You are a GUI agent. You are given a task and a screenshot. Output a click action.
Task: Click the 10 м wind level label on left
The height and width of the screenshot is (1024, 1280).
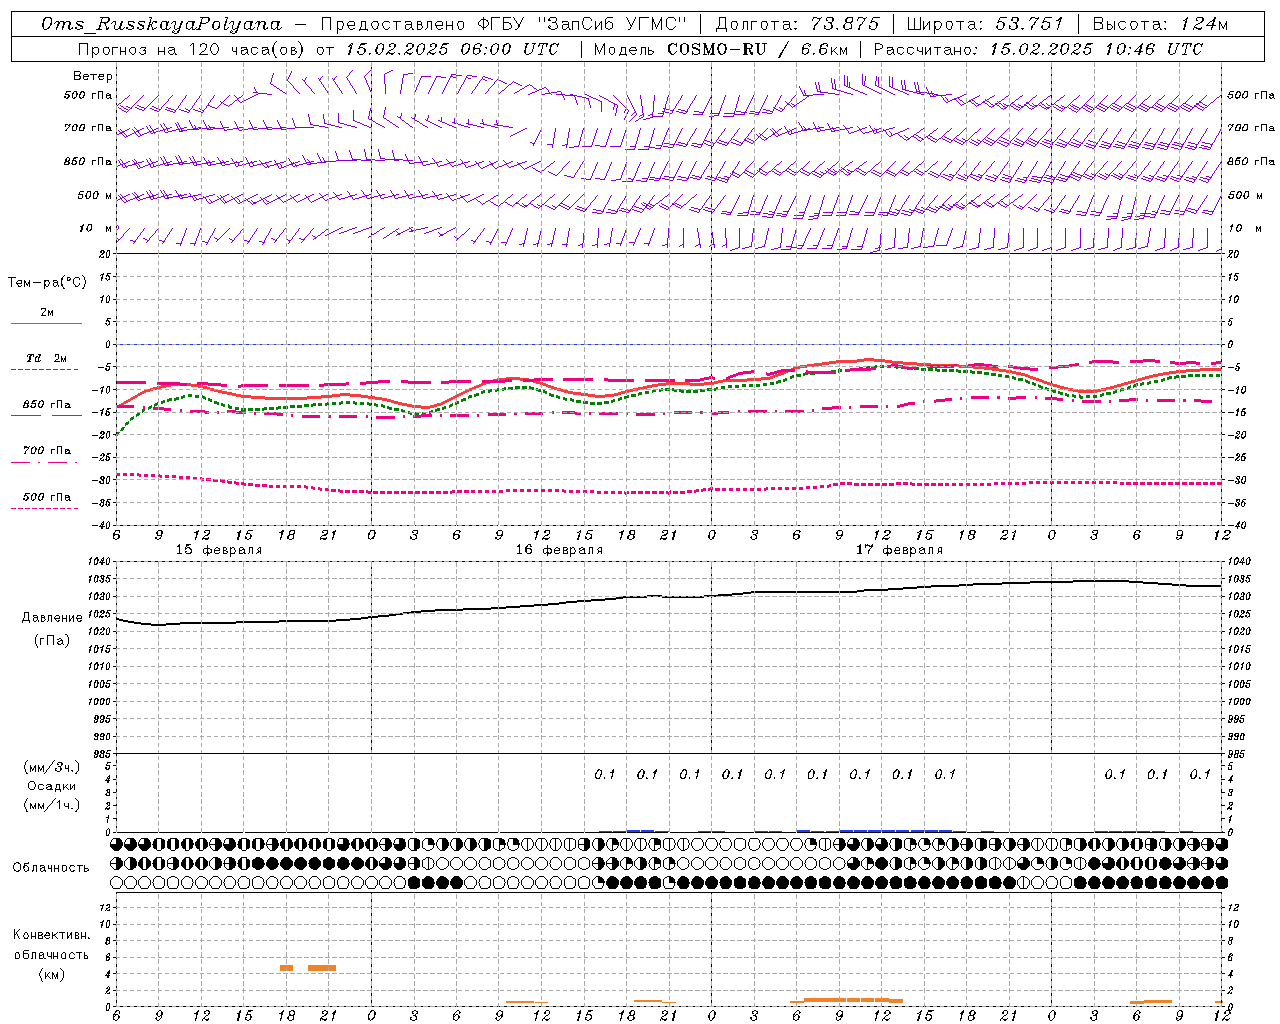pyautogui.click(x=96, y=229)
